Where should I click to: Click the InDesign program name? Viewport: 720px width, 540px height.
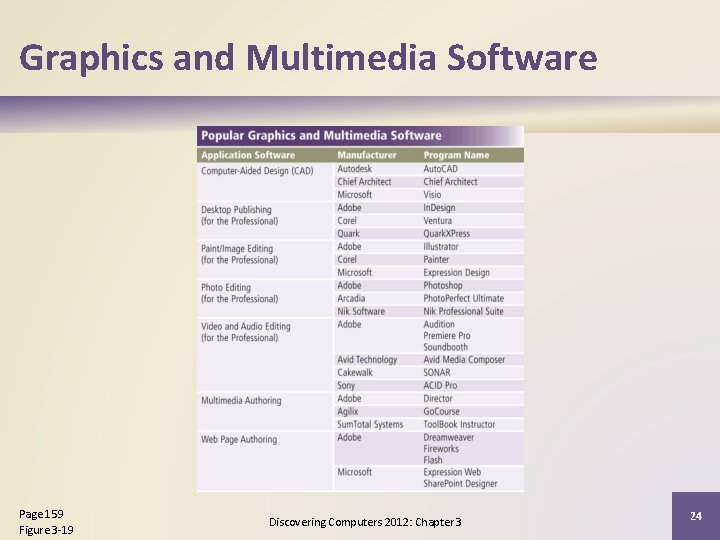click(x=439, y=208)
